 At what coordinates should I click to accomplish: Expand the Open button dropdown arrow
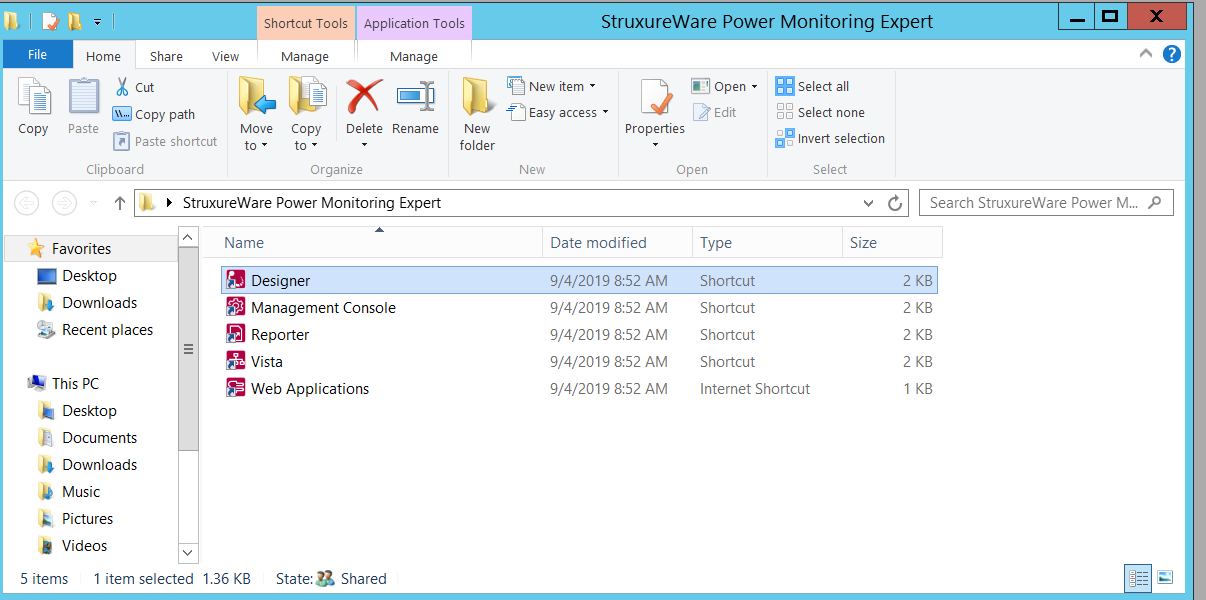(x=754, y=87)
